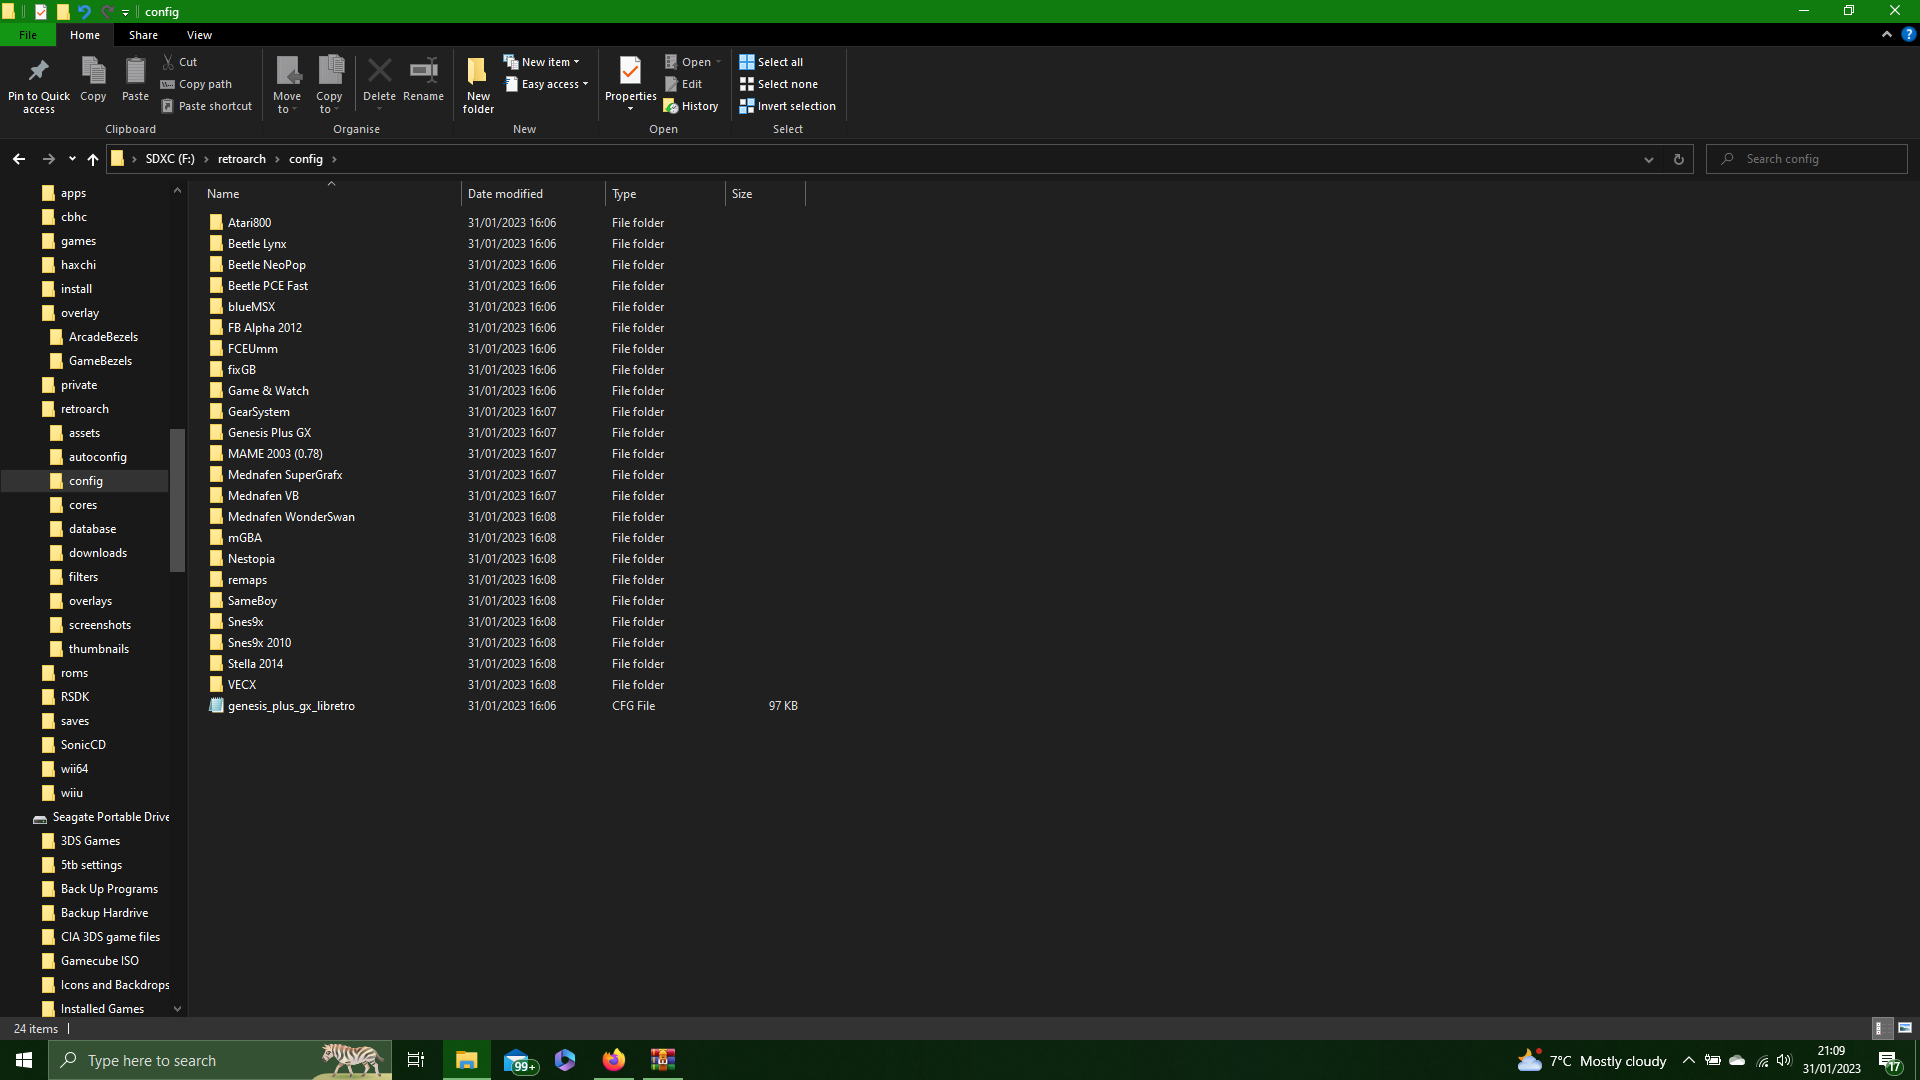The width and height of the screenshot is (1920, 1080).
Task: Sort by Date modified column
Action: (533, 194)
